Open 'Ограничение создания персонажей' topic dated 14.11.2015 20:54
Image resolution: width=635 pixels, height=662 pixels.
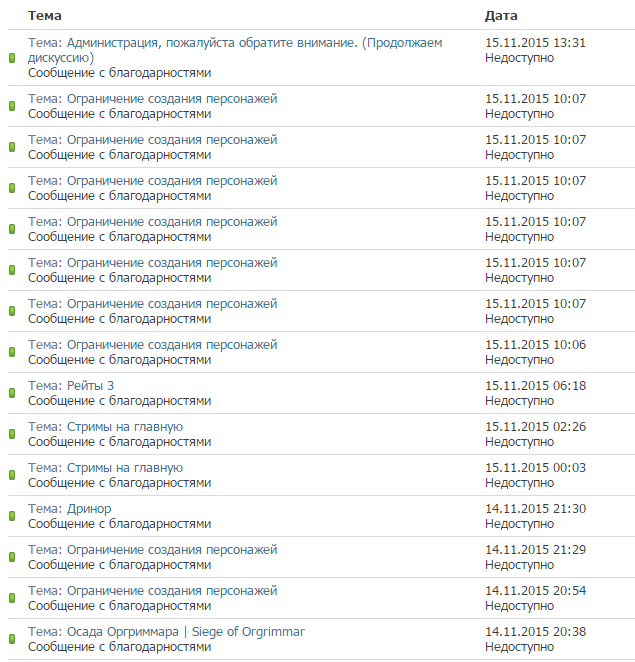pyautogui.click(x=172, y=591)
